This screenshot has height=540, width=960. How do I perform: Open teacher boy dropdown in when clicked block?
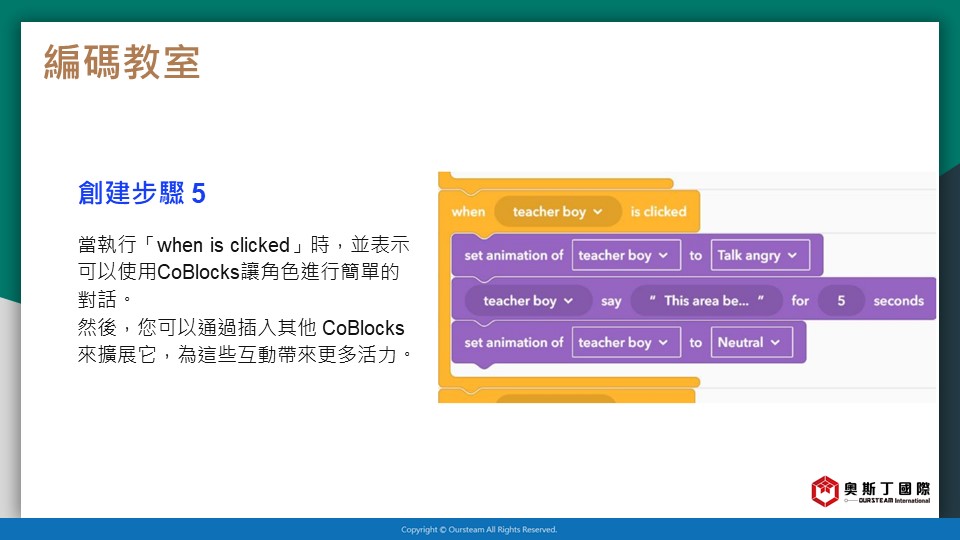pos(558,212)
